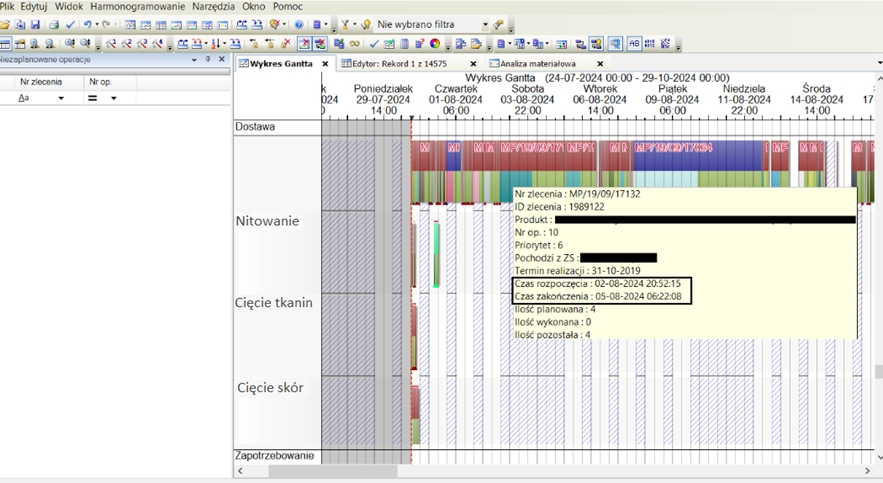Click the connected blue boxes link icon

click(x=581, y=43)
